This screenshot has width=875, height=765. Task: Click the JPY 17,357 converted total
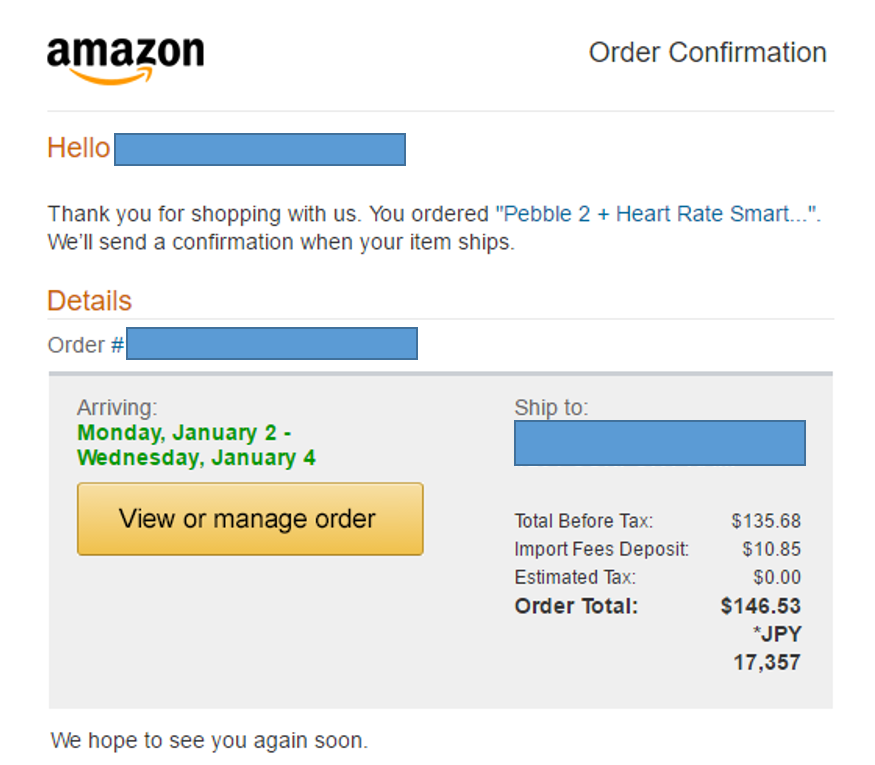[767, 648]
